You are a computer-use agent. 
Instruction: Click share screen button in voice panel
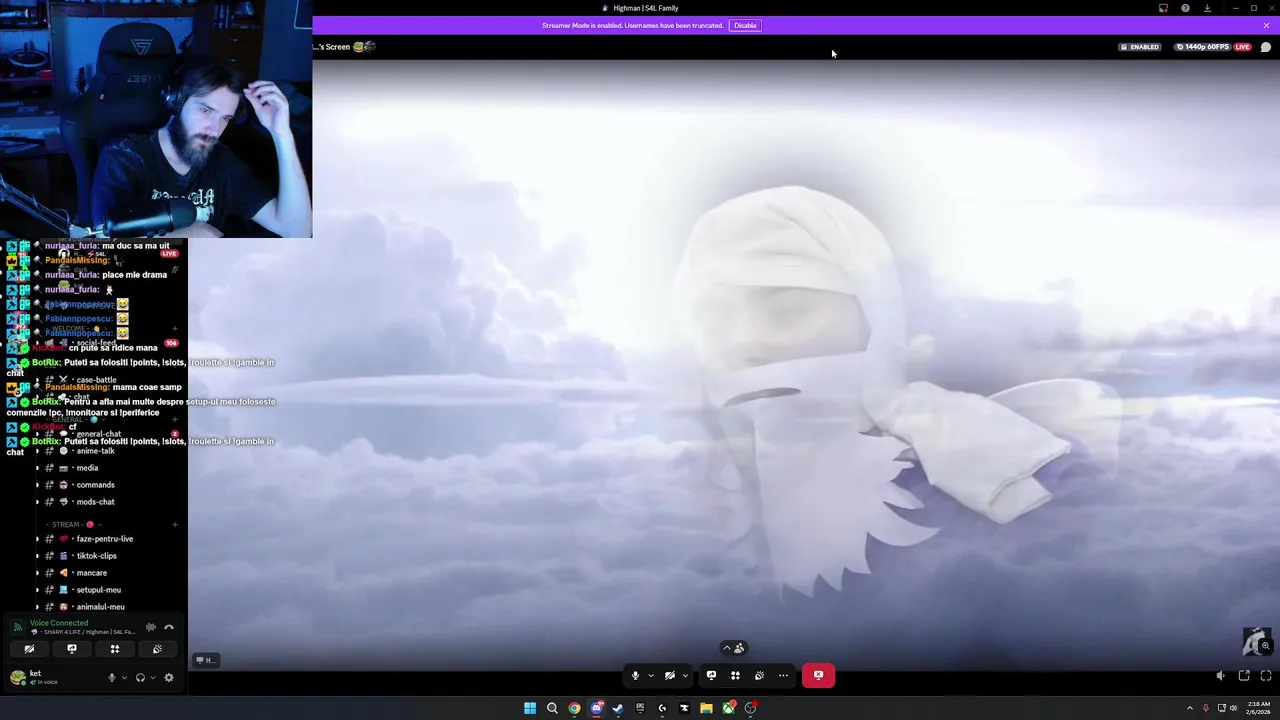click(x=72, y=649)
